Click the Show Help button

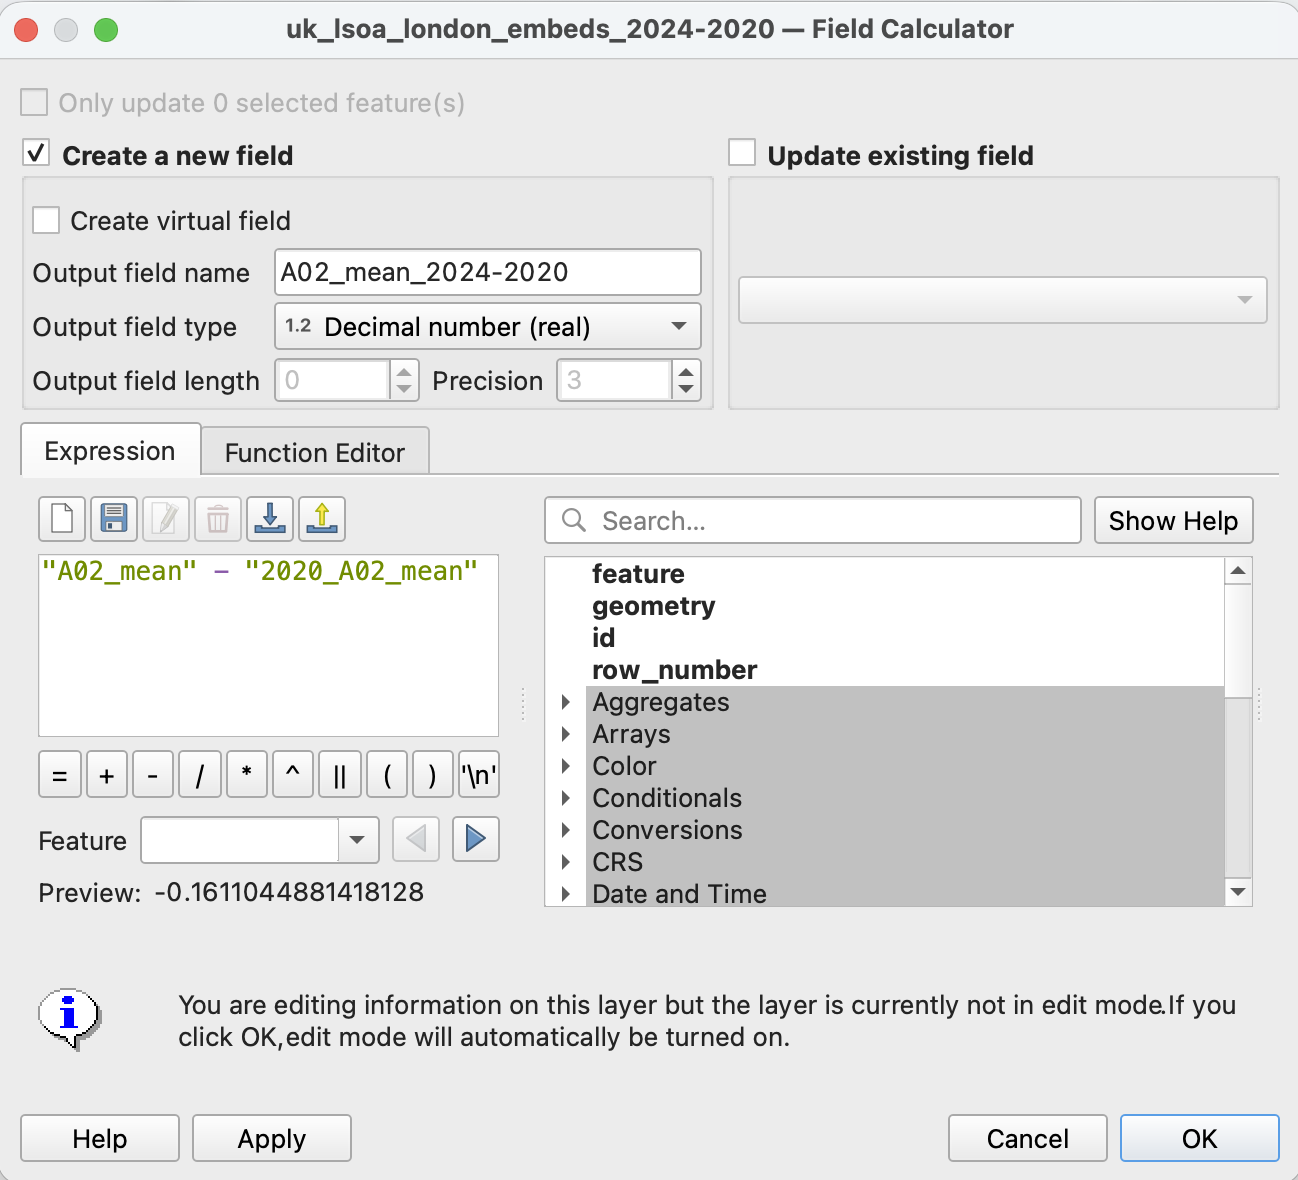1173,521
